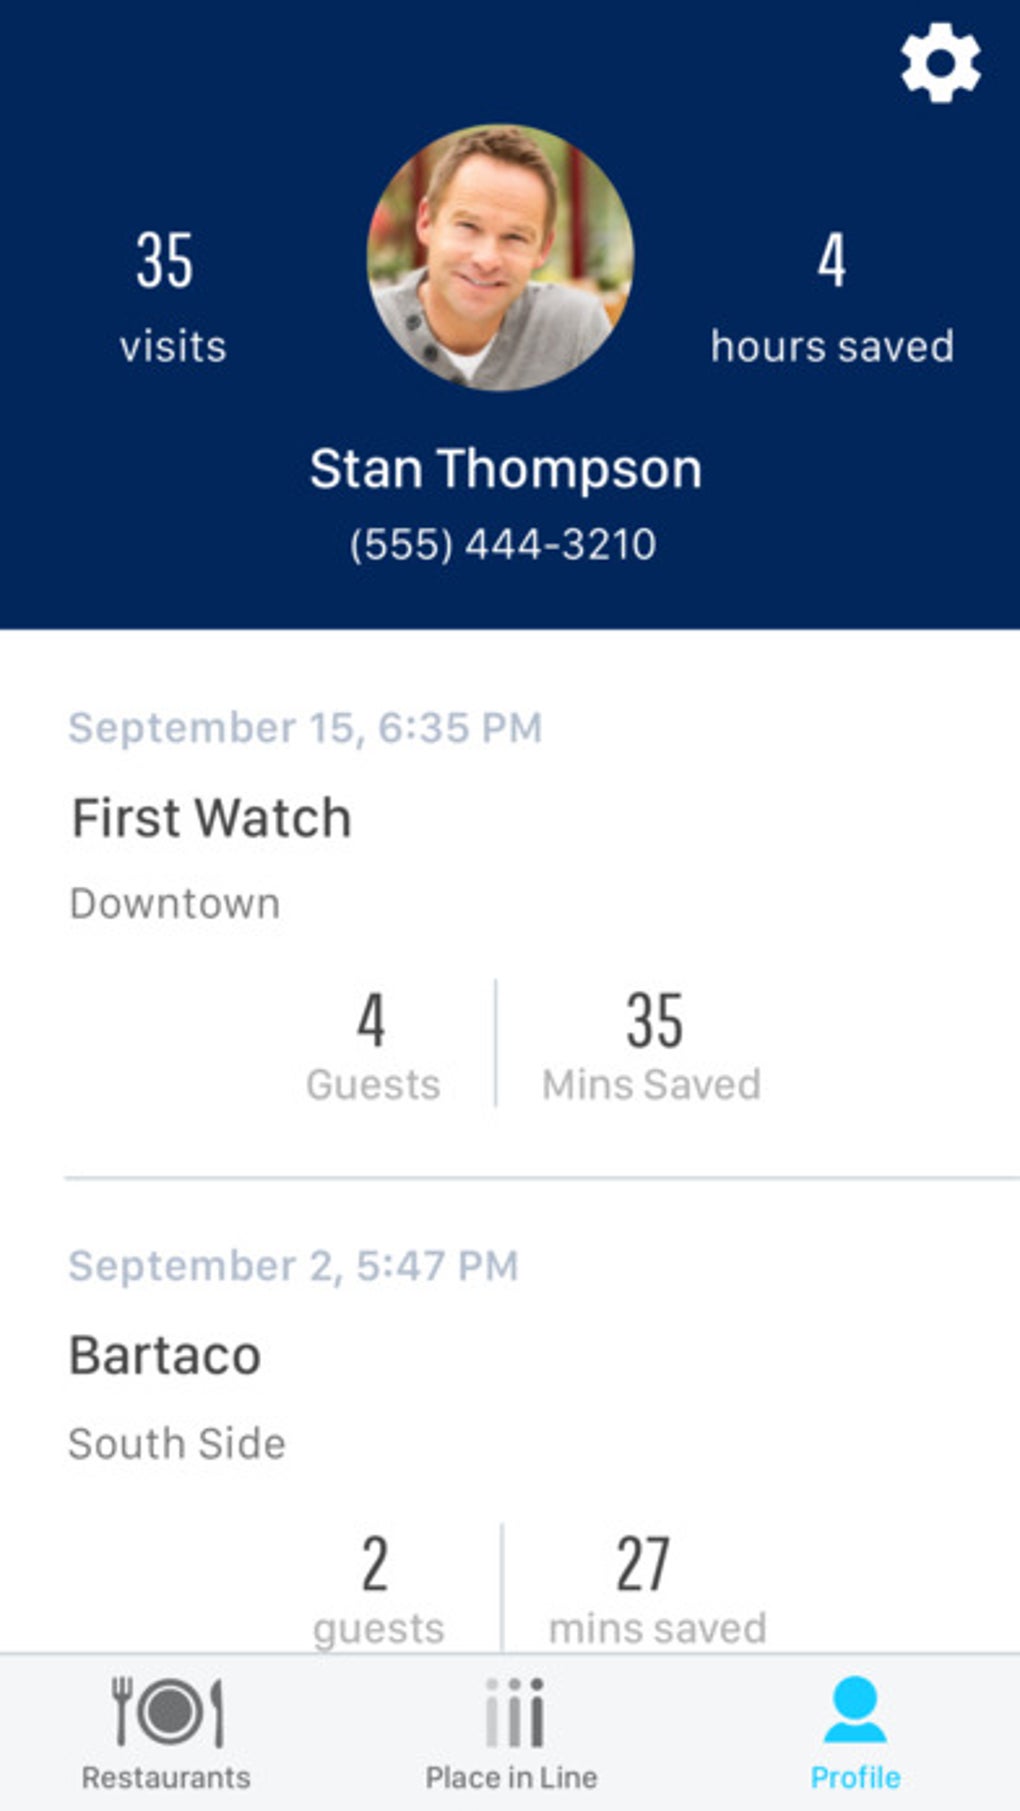Open settings via the gear icon

pyautogui.click(x=940, y=64)
